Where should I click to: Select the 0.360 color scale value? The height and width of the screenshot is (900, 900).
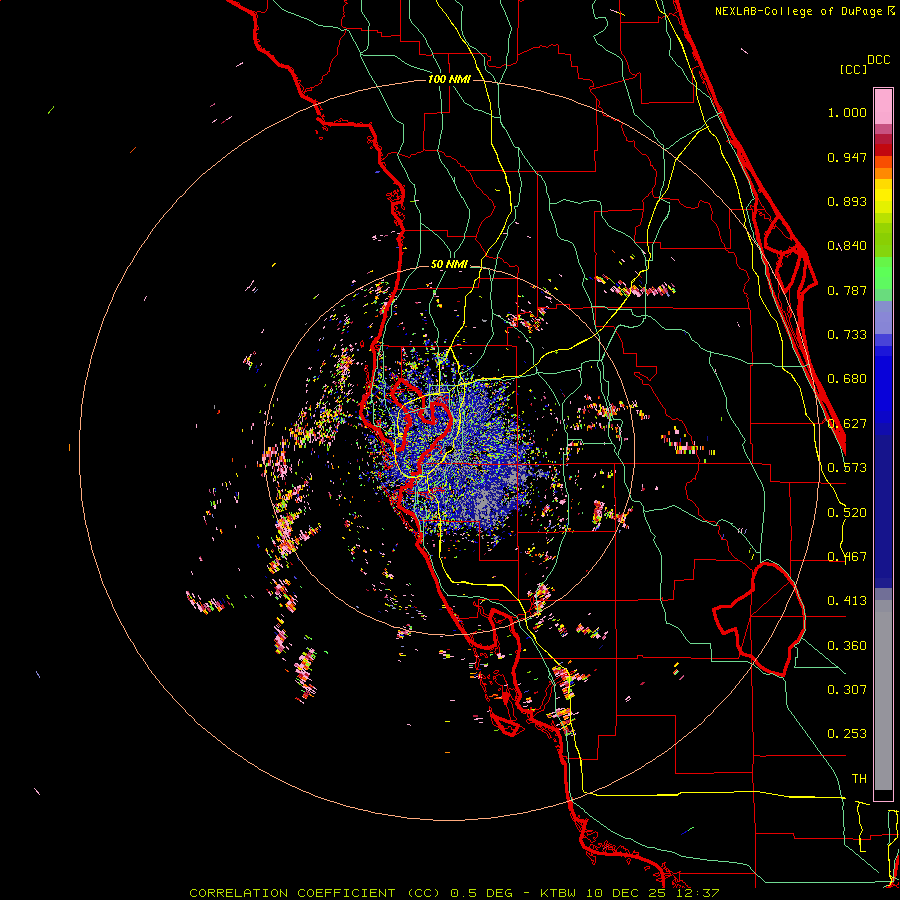point(847,646)
